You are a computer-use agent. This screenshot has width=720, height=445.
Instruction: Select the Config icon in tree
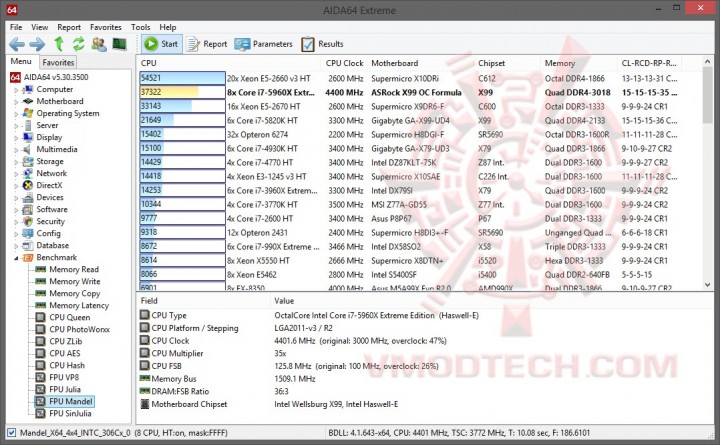(28, 233)
